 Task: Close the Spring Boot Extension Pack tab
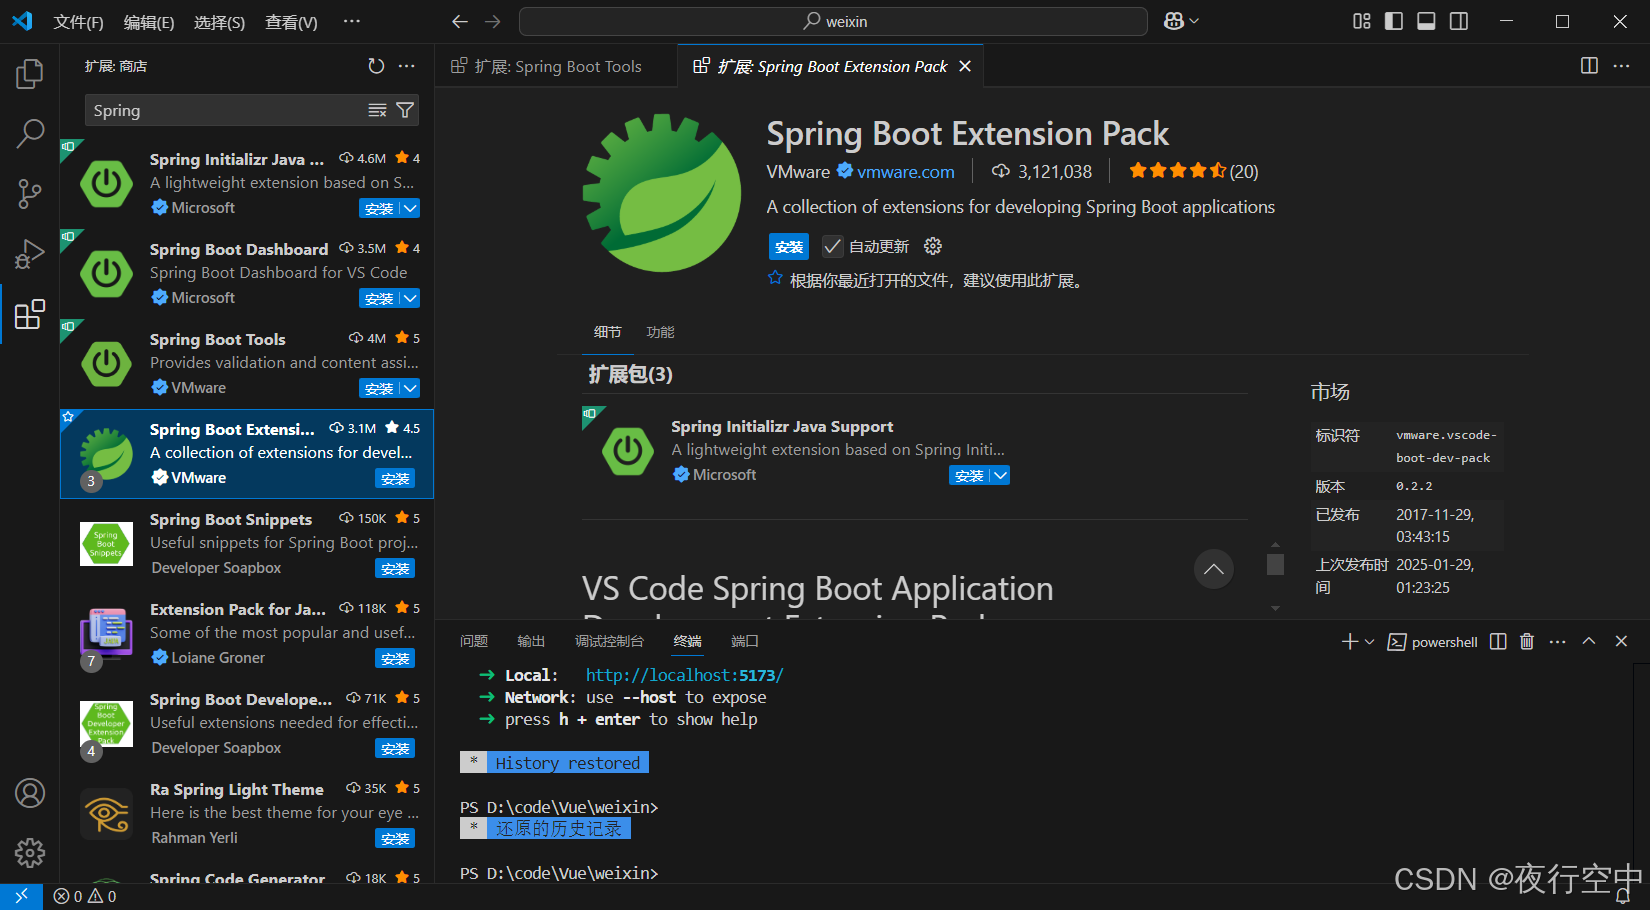[x=965, y=66]
